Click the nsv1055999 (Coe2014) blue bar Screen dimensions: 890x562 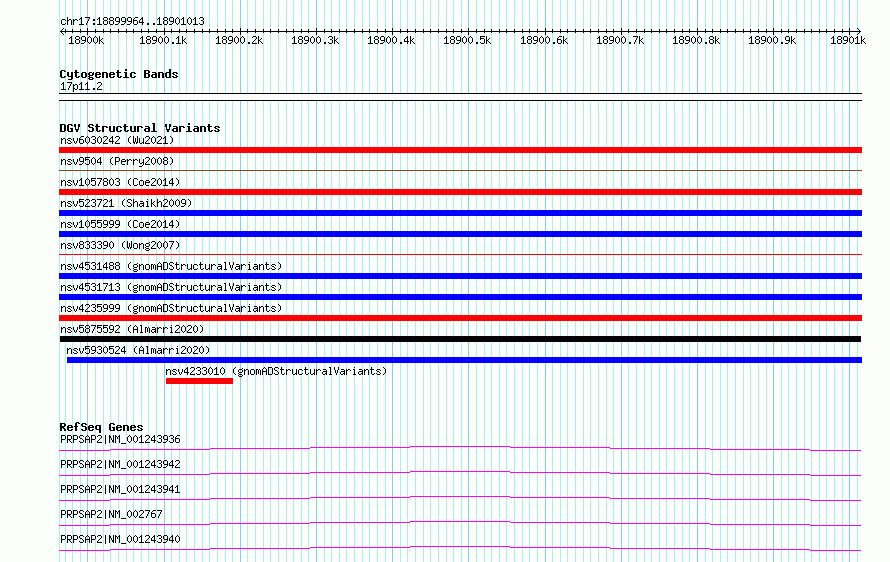click(x=460, y=234)
